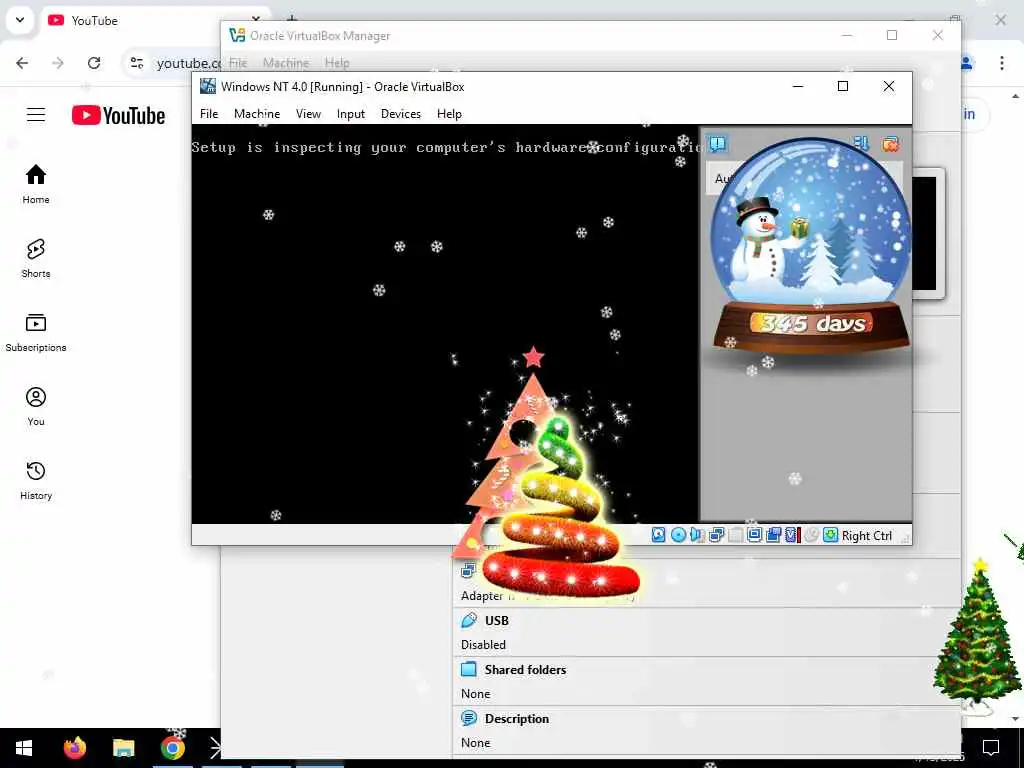Open the Input menu of the VM window
Image resolution: width=1024 pixels, height=768 pixels.
(x=351, y=114)
